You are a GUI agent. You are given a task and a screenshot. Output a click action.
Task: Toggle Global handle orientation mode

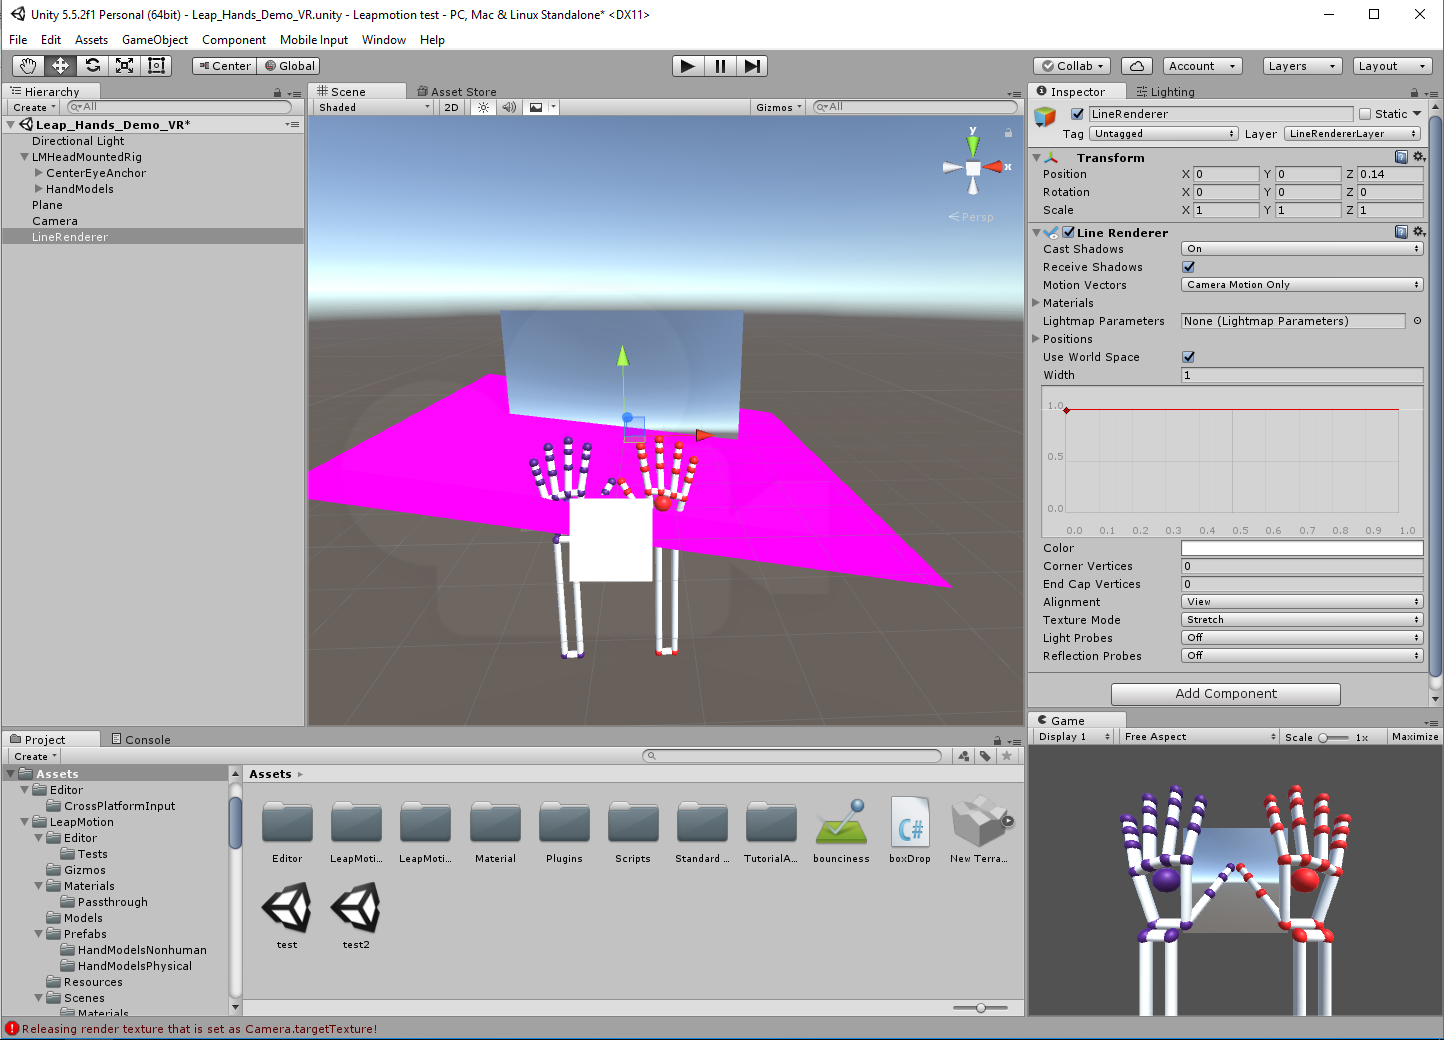pos(288,65)
